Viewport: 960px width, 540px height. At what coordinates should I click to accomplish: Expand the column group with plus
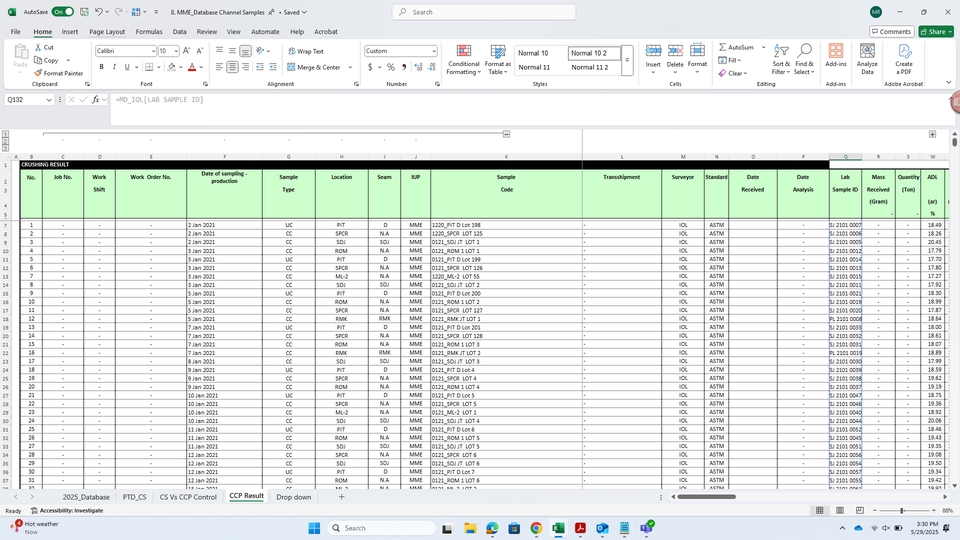(x=932, y=133)
